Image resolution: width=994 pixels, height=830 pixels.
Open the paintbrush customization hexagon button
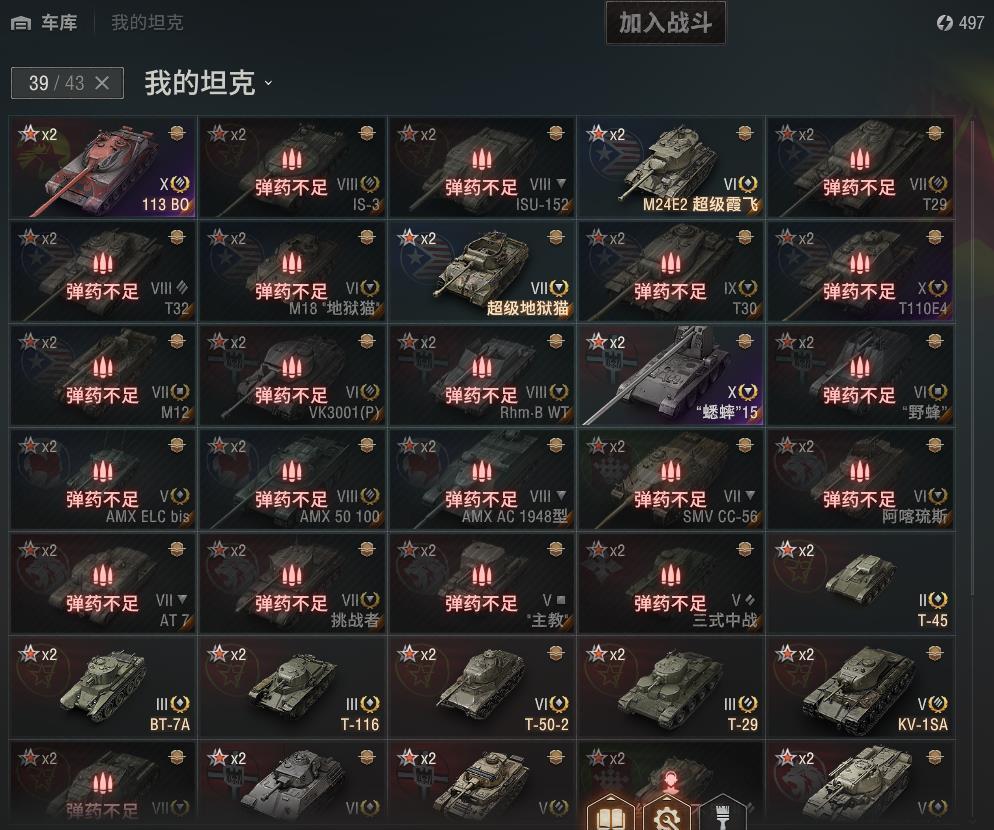coord(723,814)
